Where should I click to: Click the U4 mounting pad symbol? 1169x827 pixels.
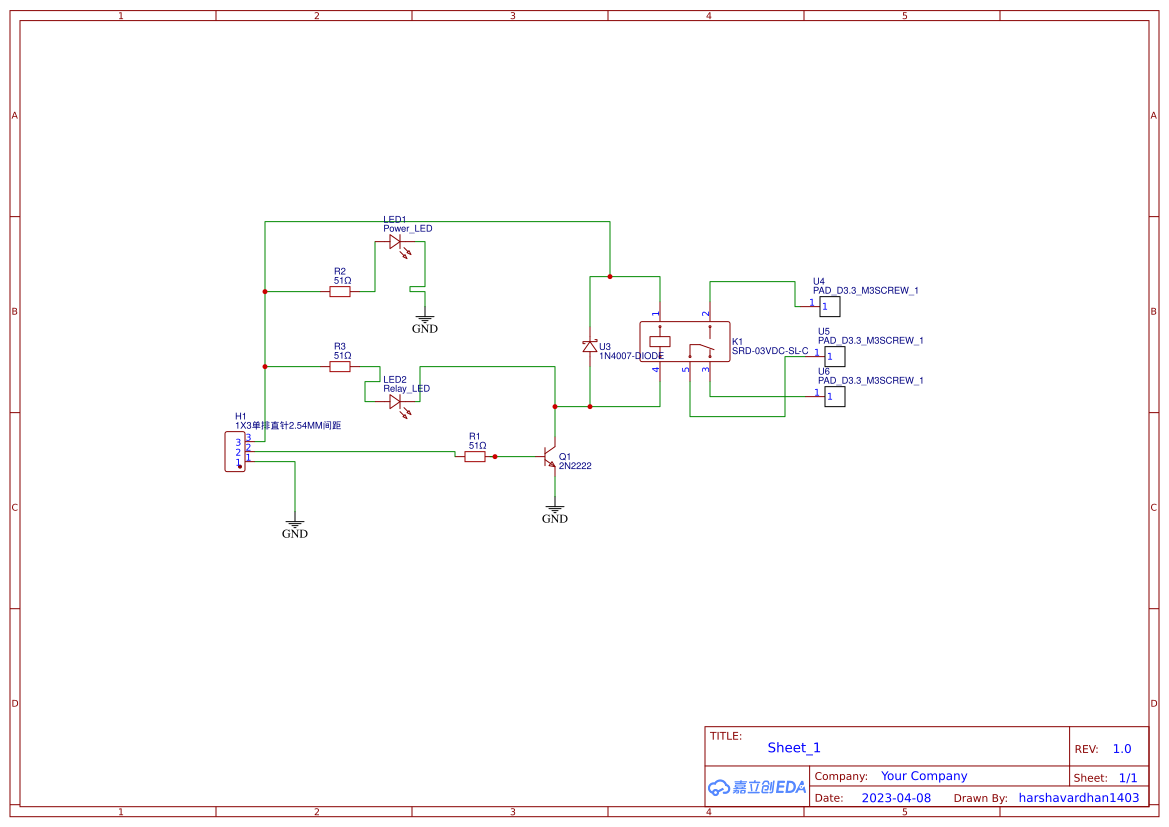click(x=830, y=305)
